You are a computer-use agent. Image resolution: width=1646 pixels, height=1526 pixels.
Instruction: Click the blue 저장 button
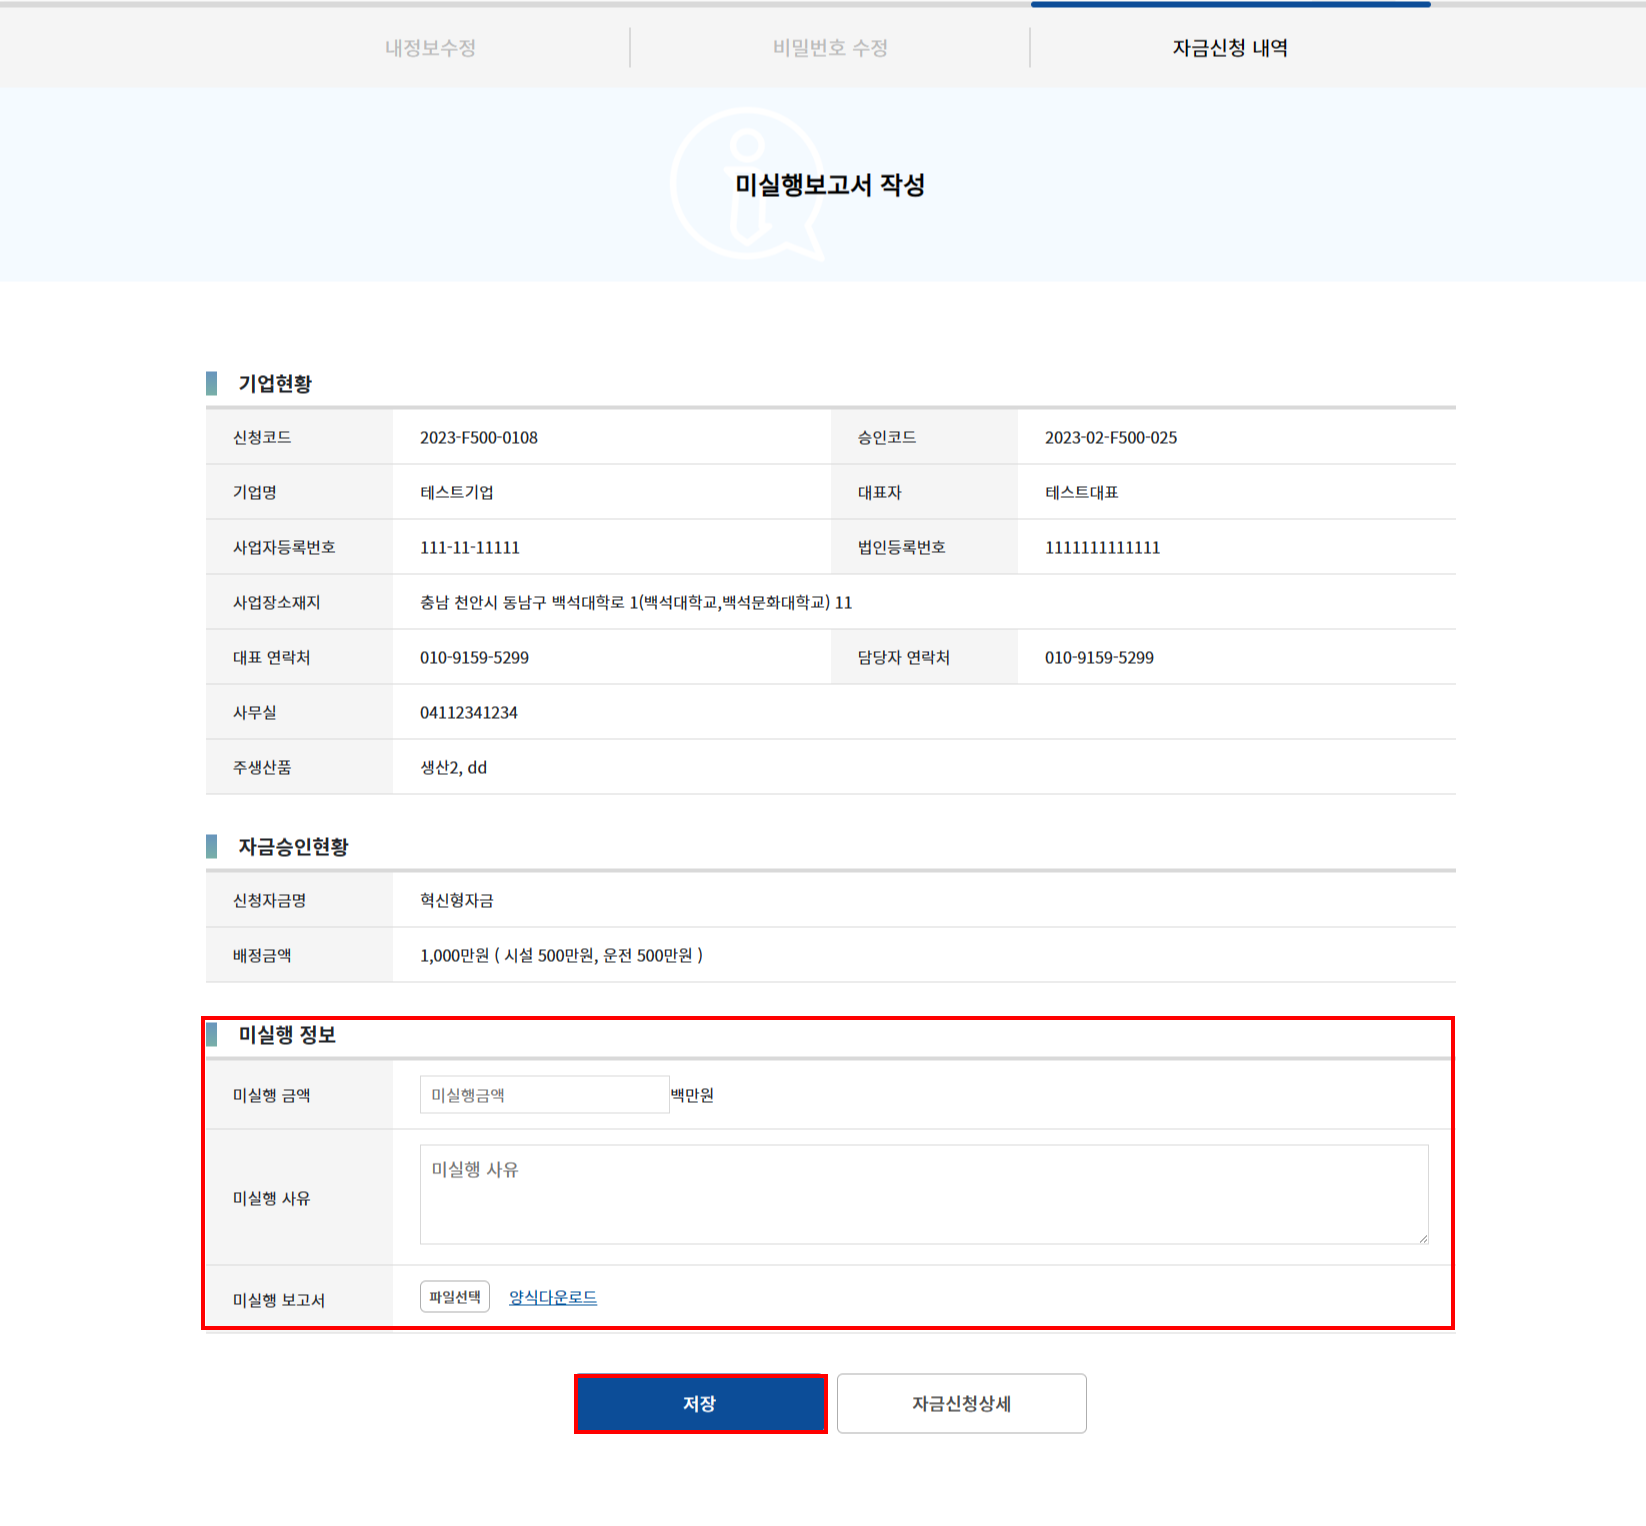(700, 1404)
